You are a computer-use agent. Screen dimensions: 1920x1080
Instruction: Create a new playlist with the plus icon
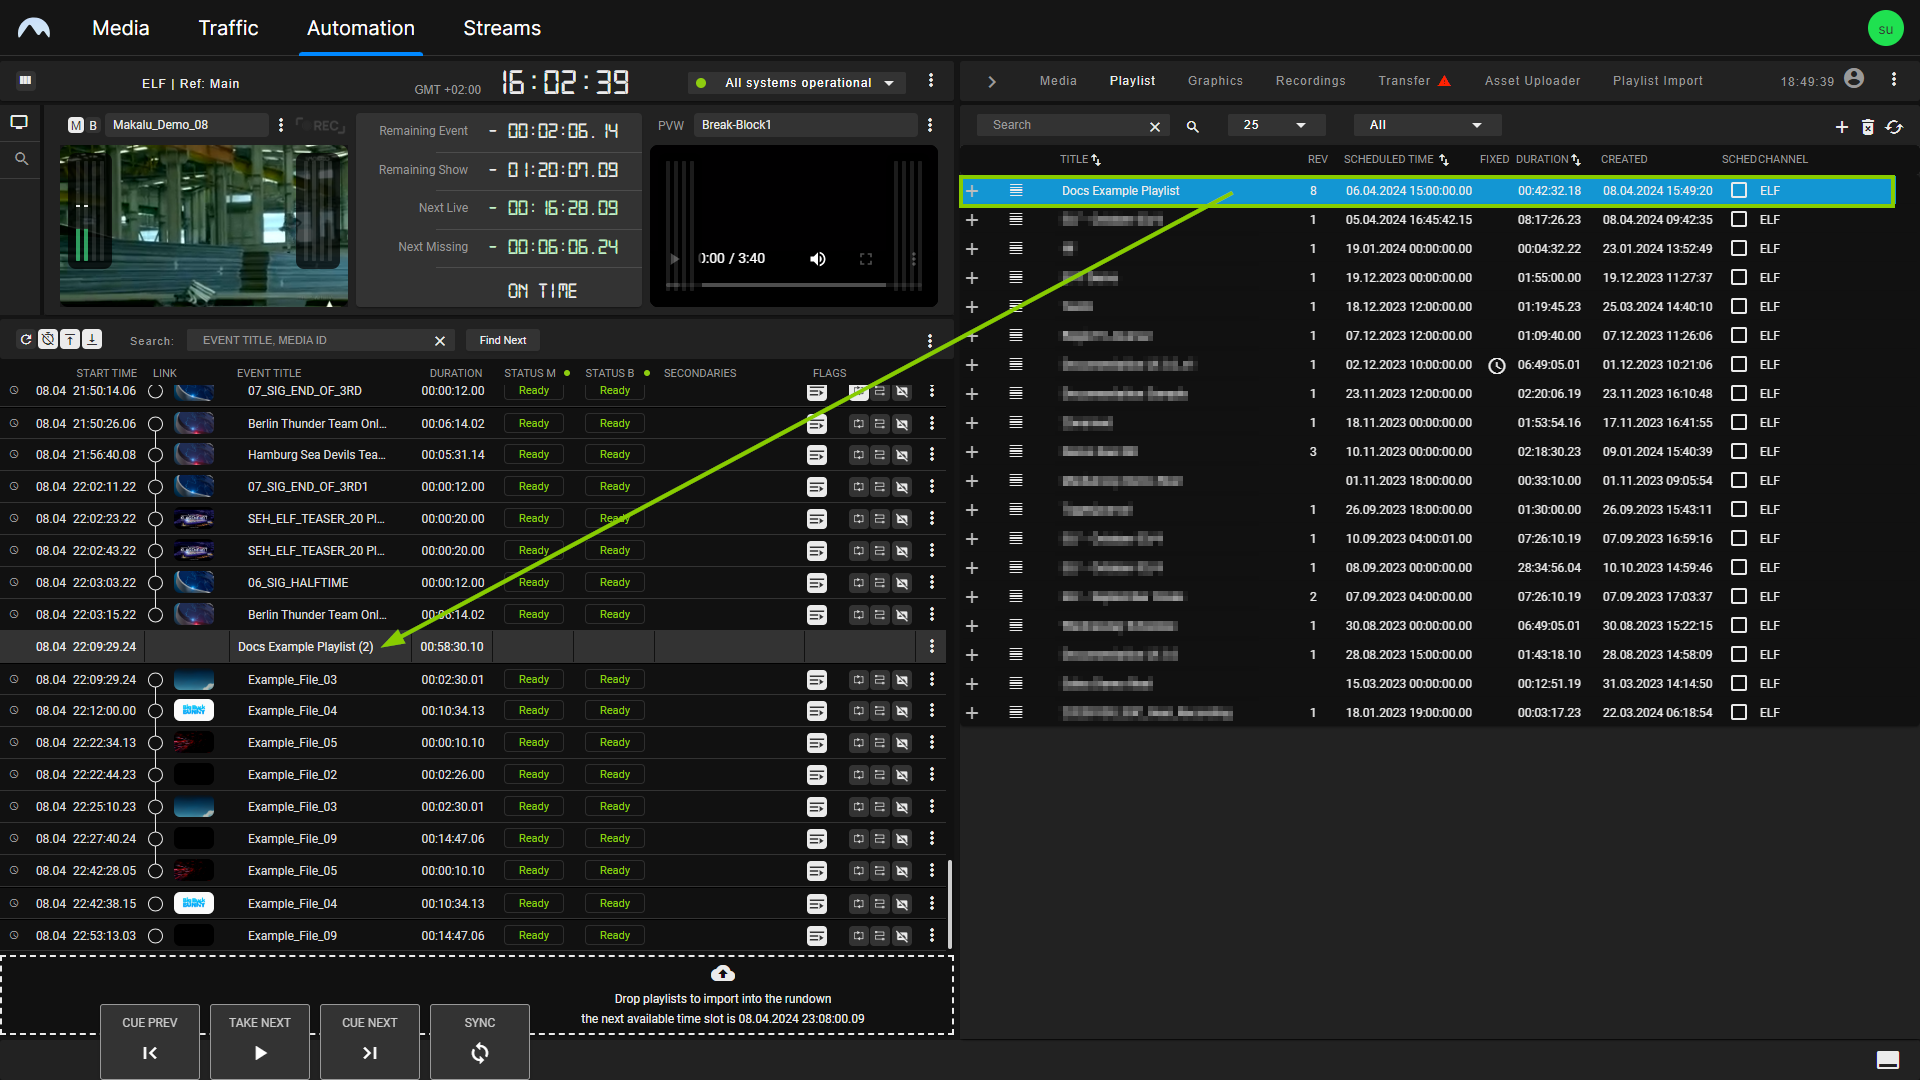pos(1843,127)
